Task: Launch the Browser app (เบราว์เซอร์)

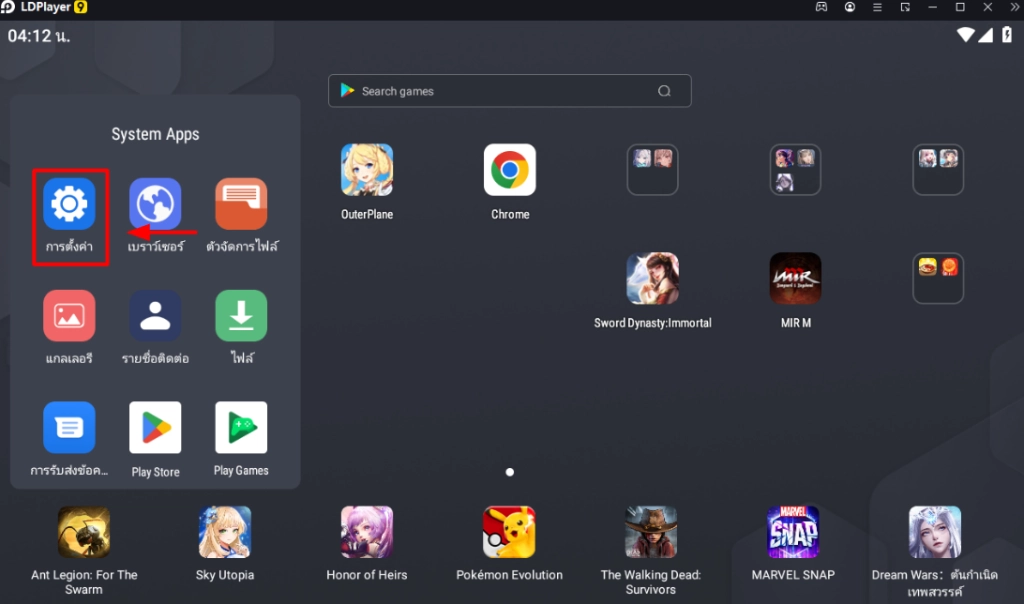Action: tap(155, 204)
